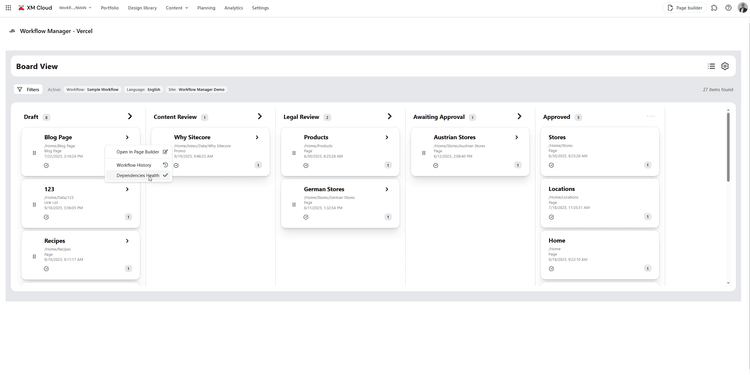
Task: Click the status icon on Locations card
Action: (551, 217)
